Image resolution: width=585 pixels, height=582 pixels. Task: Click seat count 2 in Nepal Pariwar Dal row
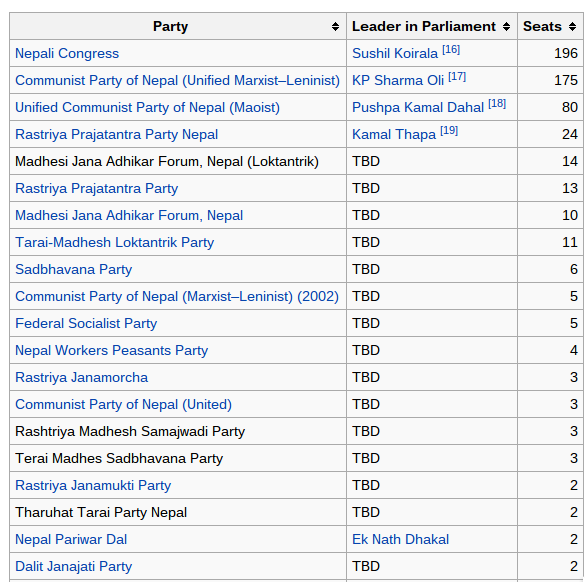click(x=574, y=539)
